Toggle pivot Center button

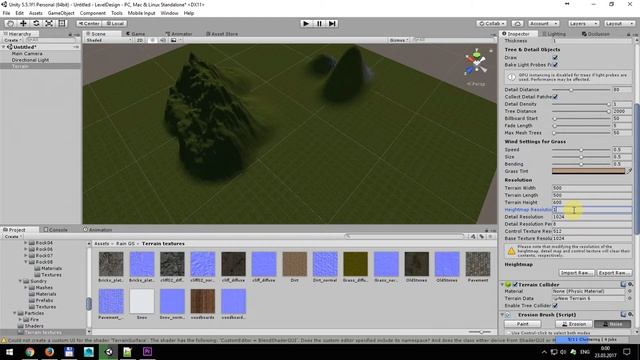tap(89, 23)
